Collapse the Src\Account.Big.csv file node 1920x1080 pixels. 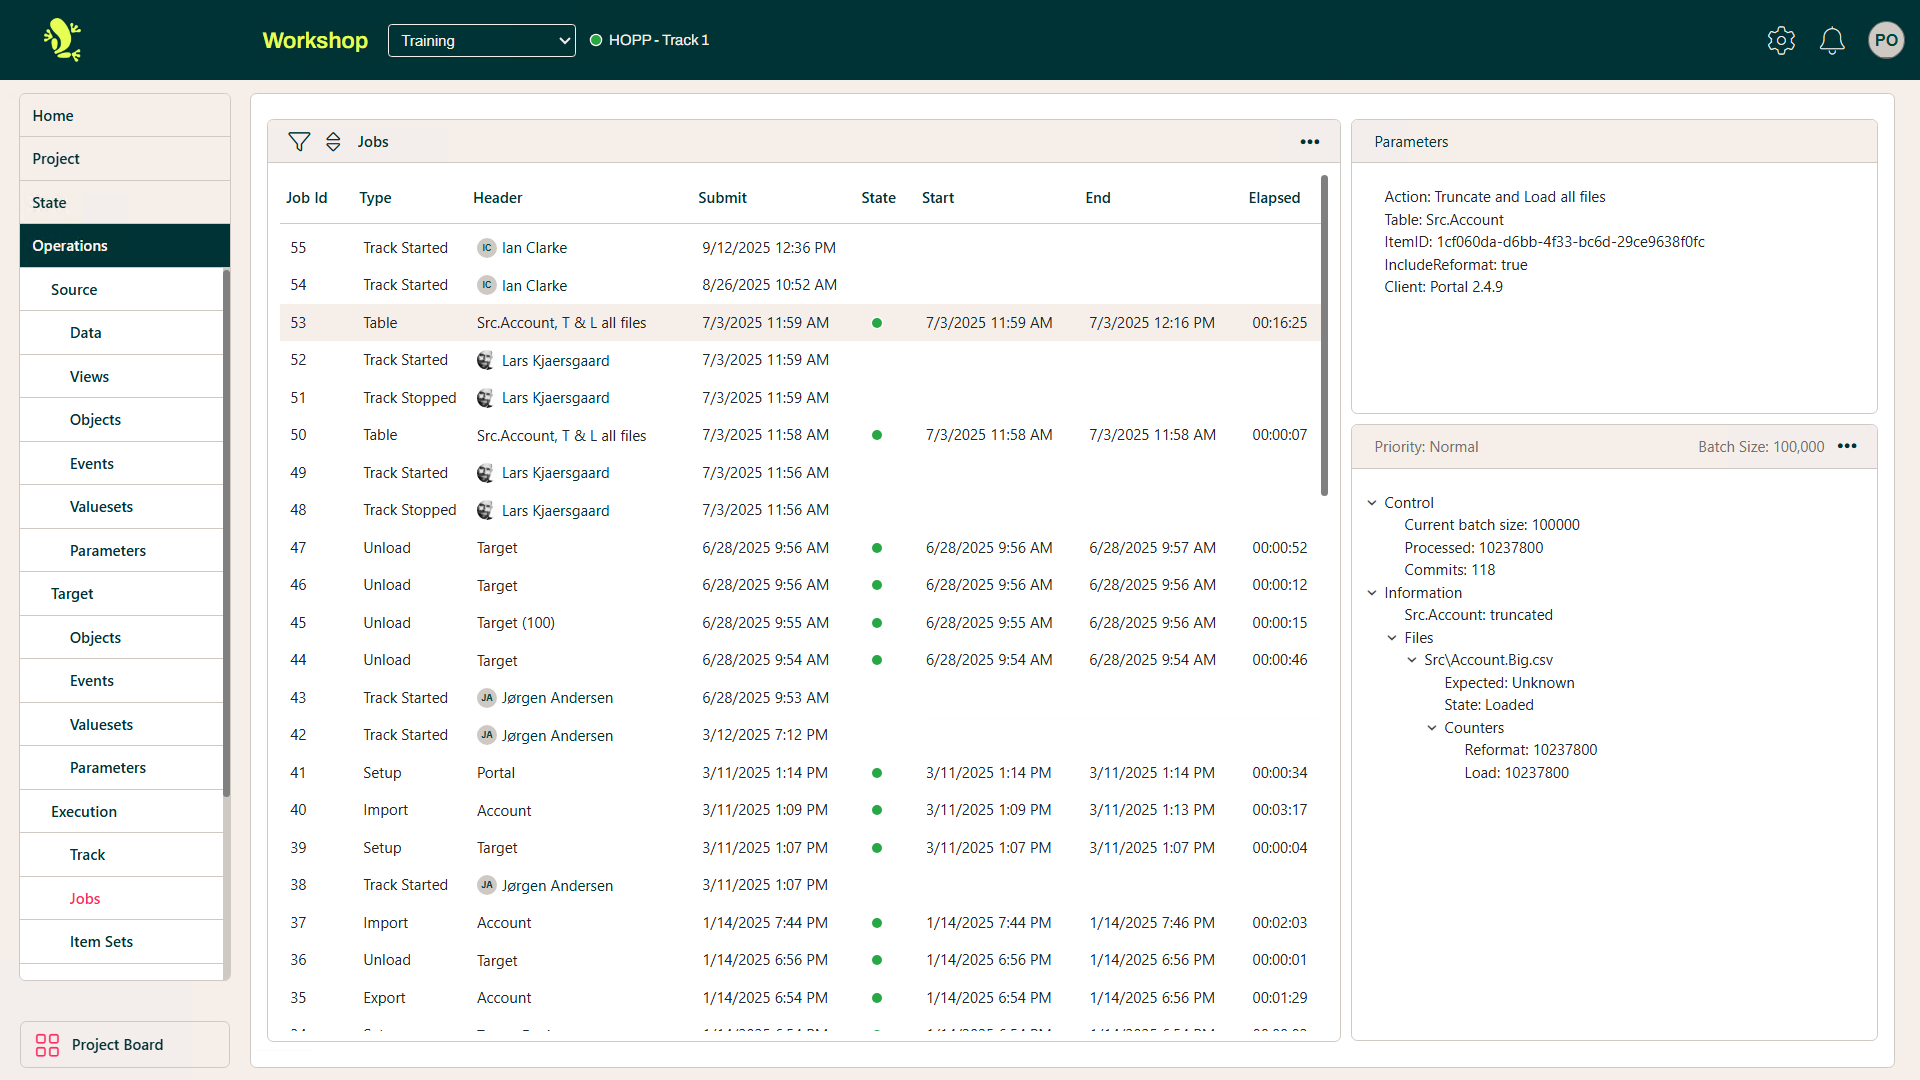tap(1412, 660)
